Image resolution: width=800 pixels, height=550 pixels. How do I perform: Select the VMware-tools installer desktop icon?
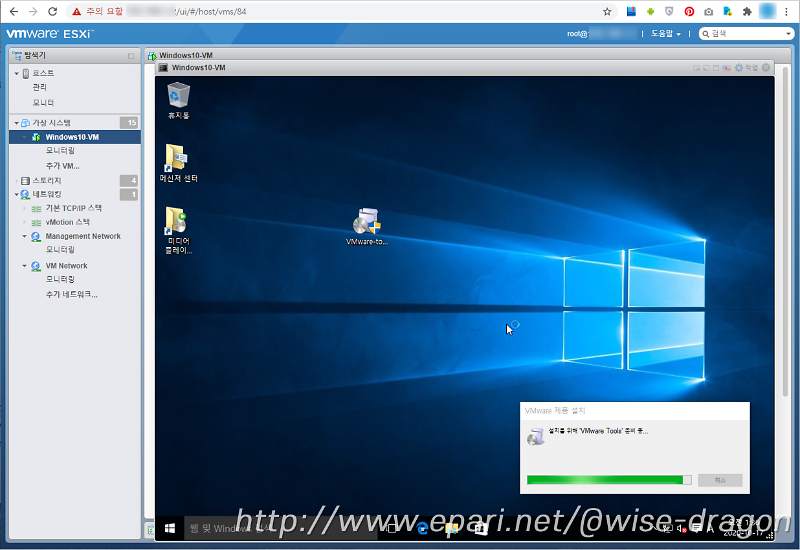click(x=367, y=227)
